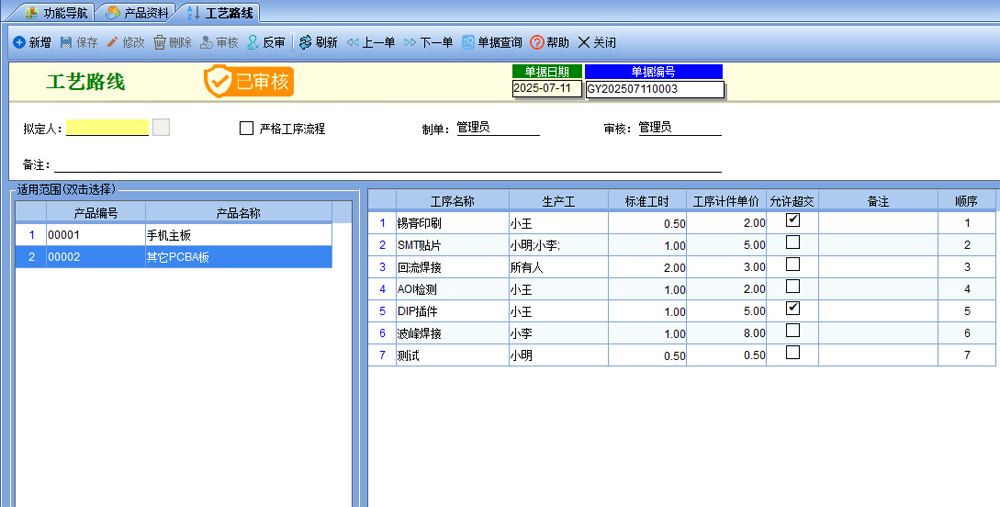Uncheck 允许超交 for 锡膏印刷 row
Image resolution: width=1000 pixels, height=507 pixels.
point(793,220)
